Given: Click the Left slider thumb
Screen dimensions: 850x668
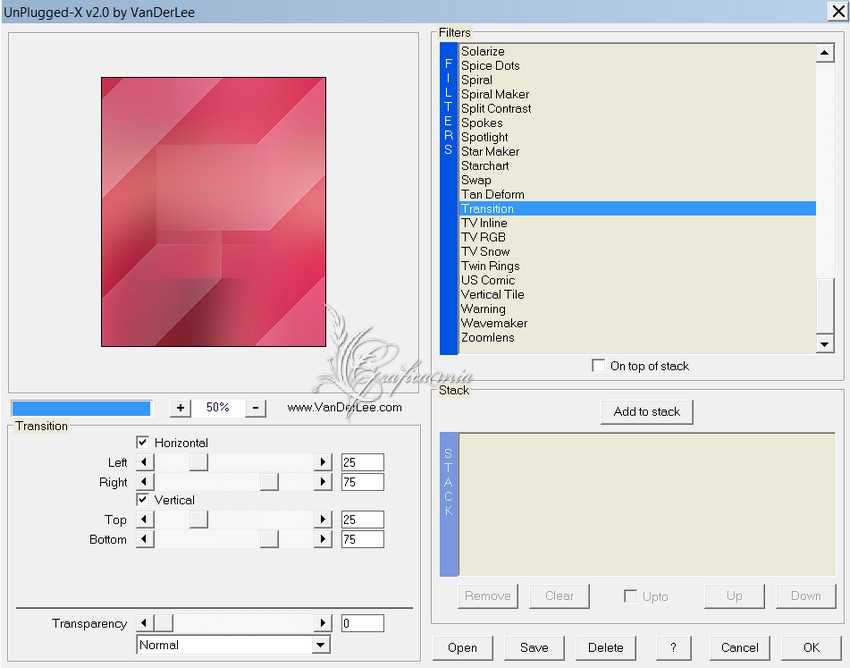Looking at the screenshot, I should [x=198, y=462].
